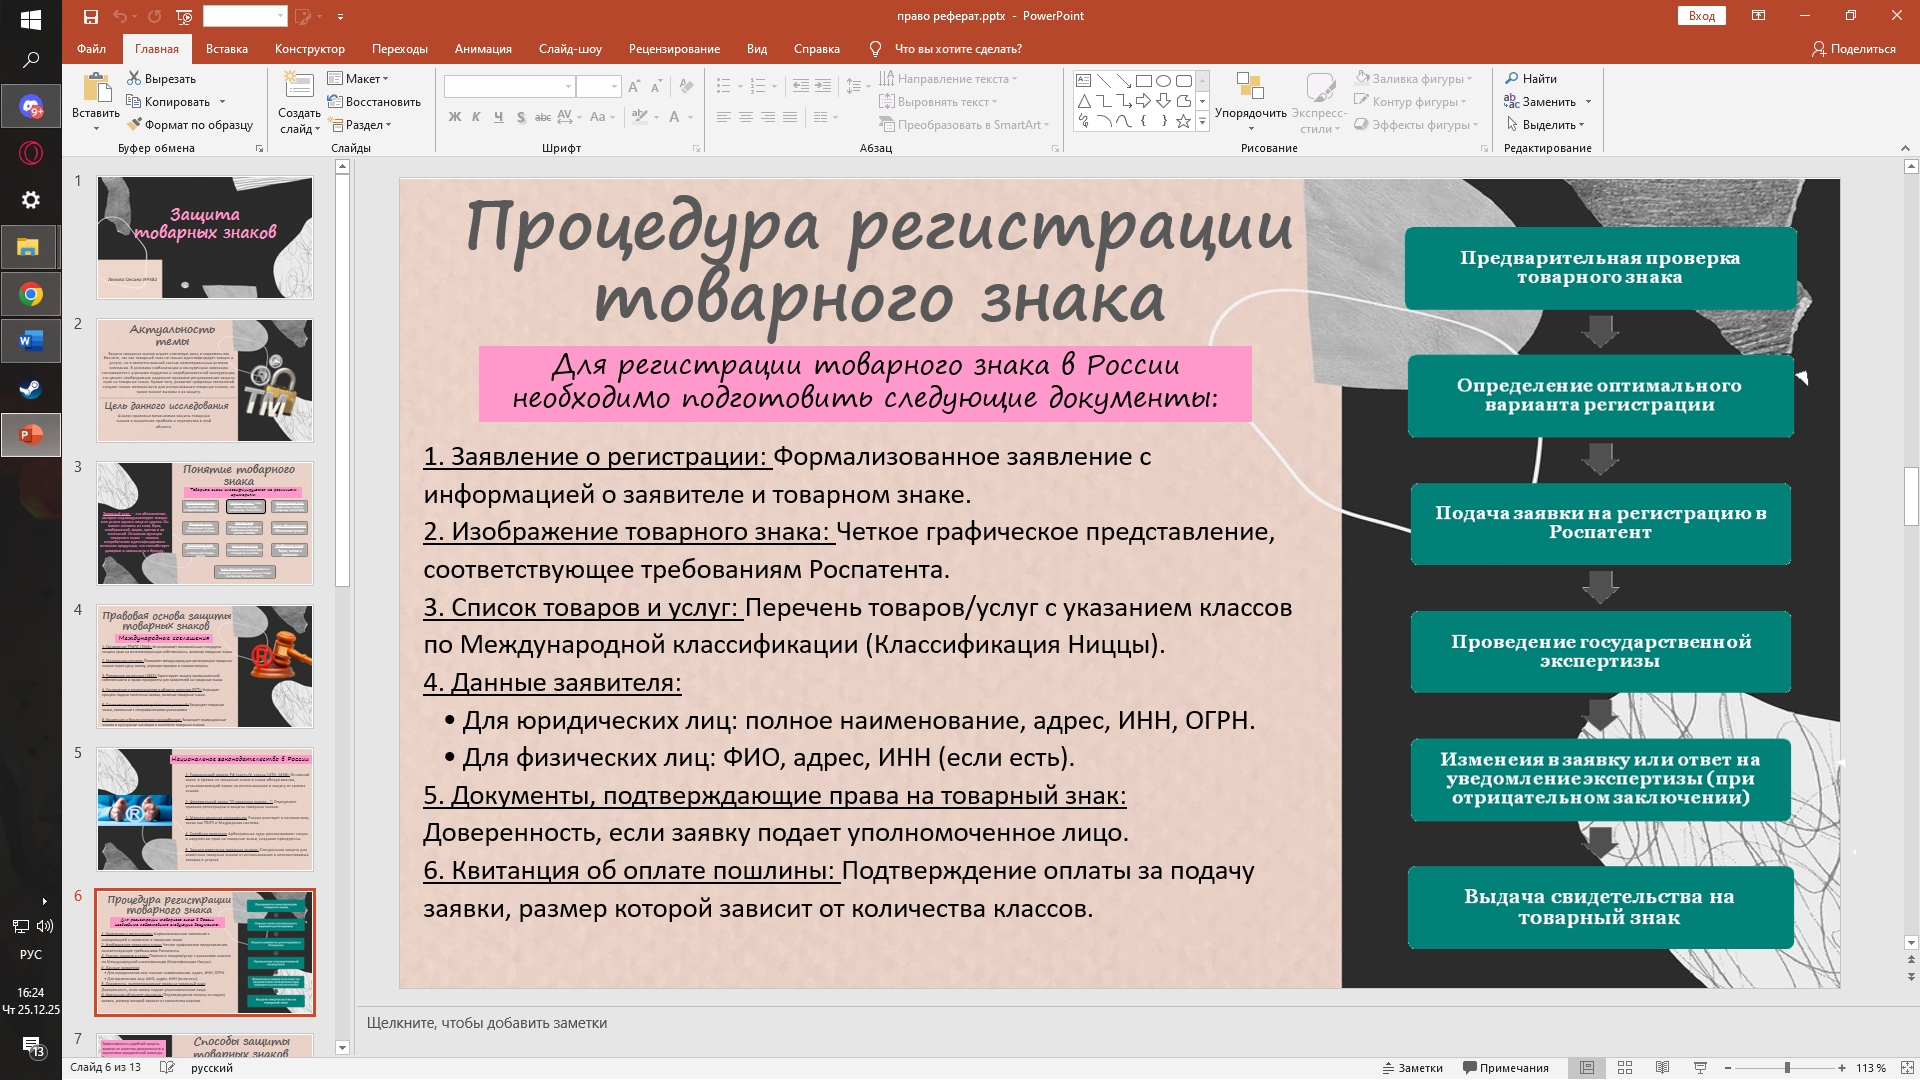Toggle Заметки notes pane
The height and width of the screenshot is (1080, 1920).
coord(1412,1068)
